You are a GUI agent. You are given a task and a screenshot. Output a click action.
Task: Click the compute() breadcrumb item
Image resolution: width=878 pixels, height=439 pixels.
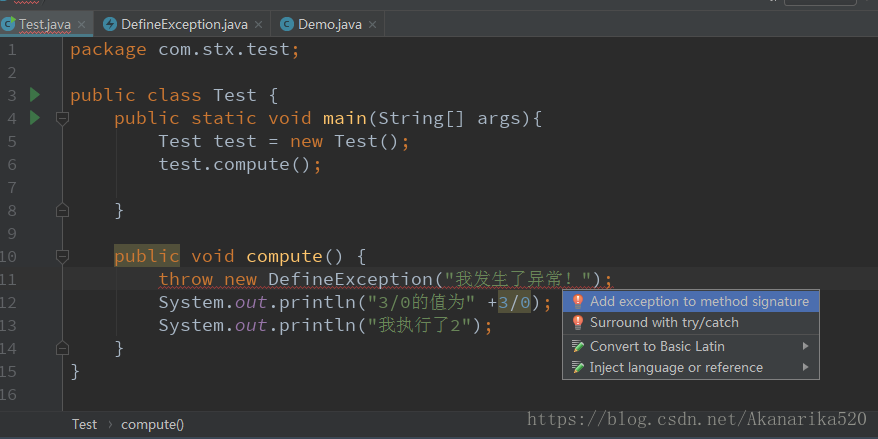(x=152, y=424)
